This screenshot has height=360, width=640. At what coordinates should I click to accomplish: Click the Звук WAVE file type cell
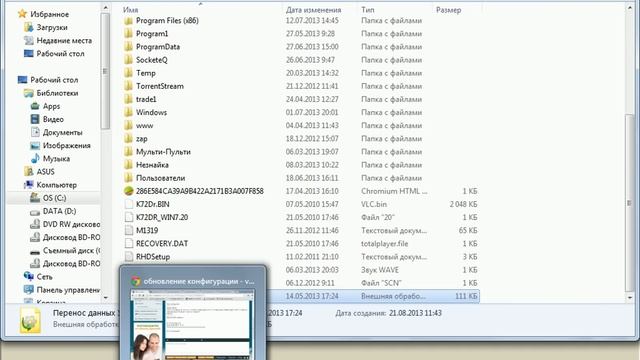point(380,270)
